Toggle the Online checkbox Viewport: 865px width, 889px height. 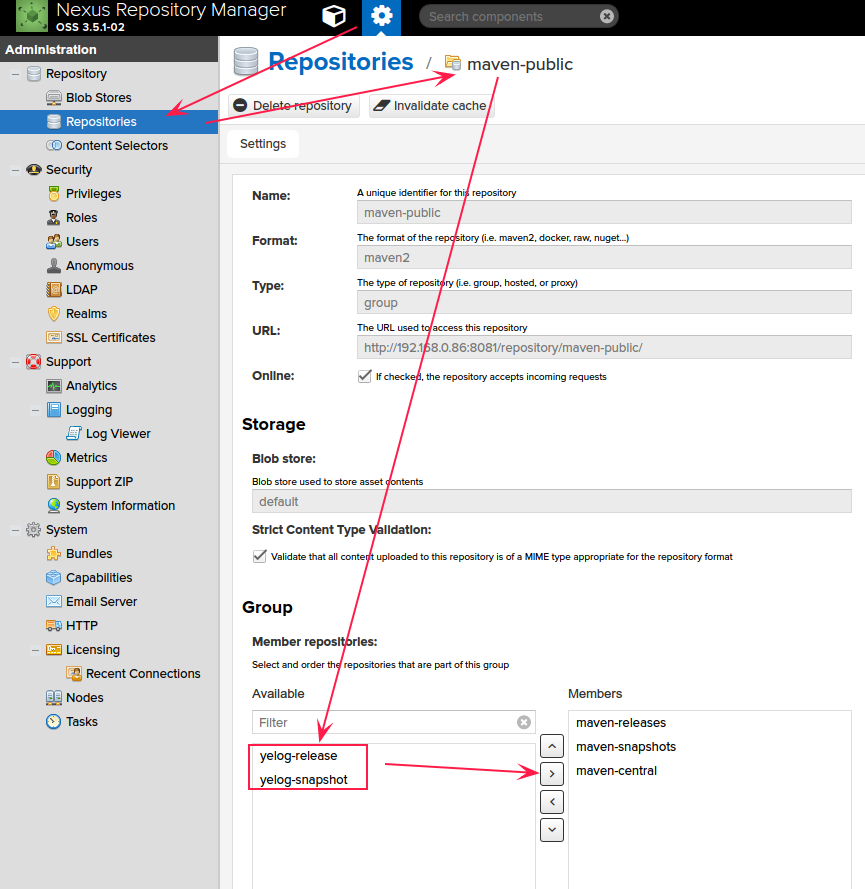coord(364,376)
